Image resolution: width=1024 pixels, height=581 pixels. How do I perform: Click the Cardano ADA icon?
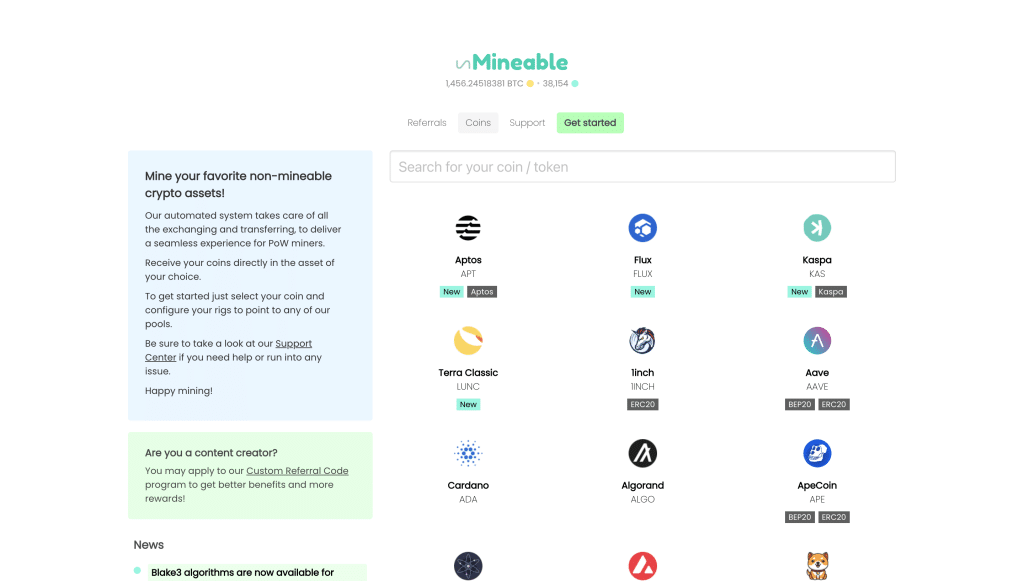pyautogui.click(x=468, y=453)
